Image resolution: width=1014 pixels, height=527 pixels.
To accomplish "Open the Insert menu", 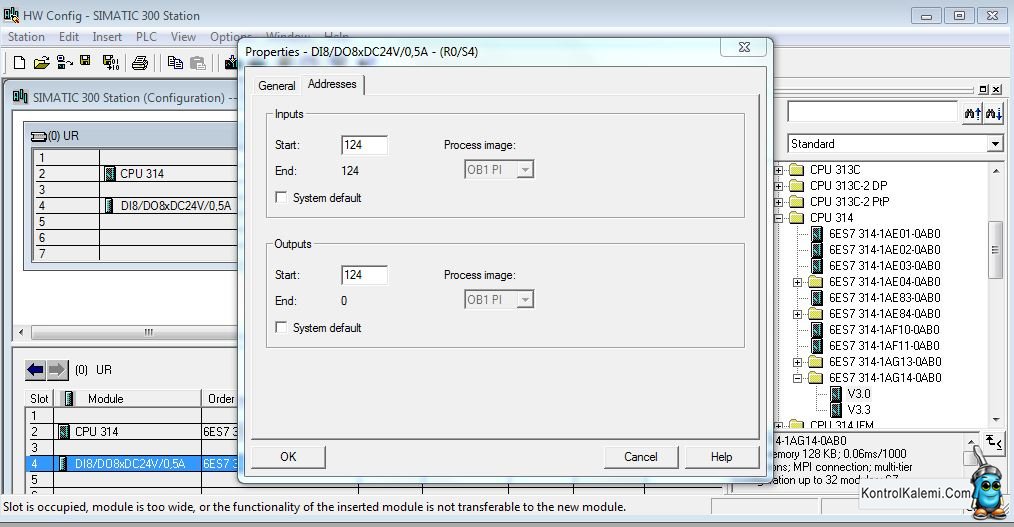I will click(x=107, y=37).
